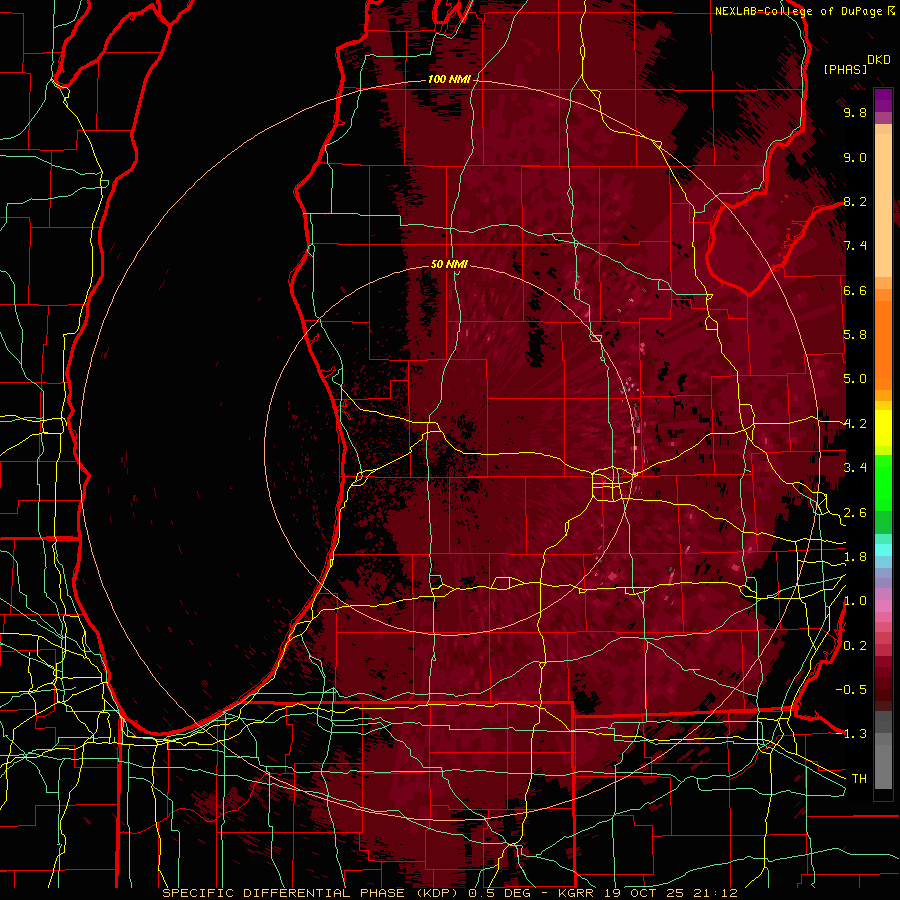Pick the cyan band of the color bar
This screenshot has width=900, height=900.
tap(883, 550)
